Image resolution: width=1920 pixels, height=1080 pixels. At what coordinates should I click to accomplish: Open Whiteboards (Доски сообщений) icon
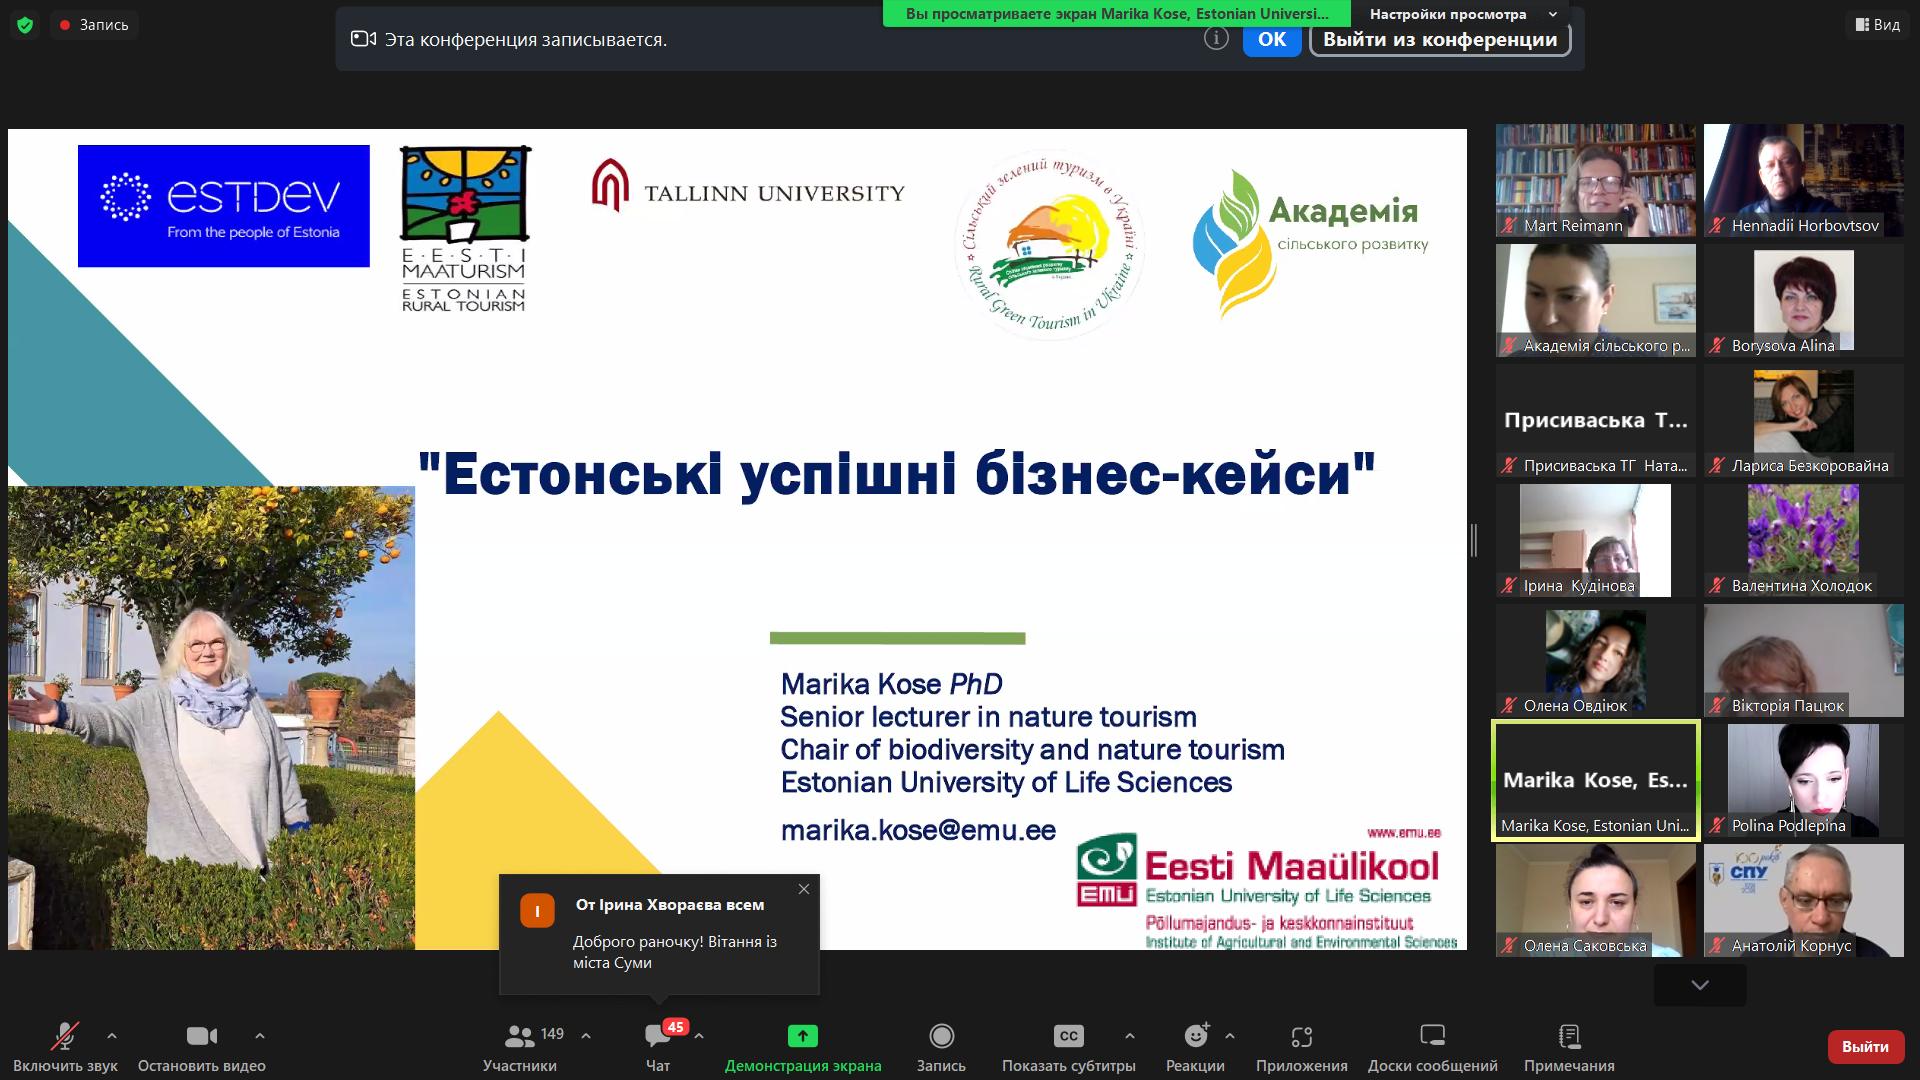click(x=1432, y=1037)
